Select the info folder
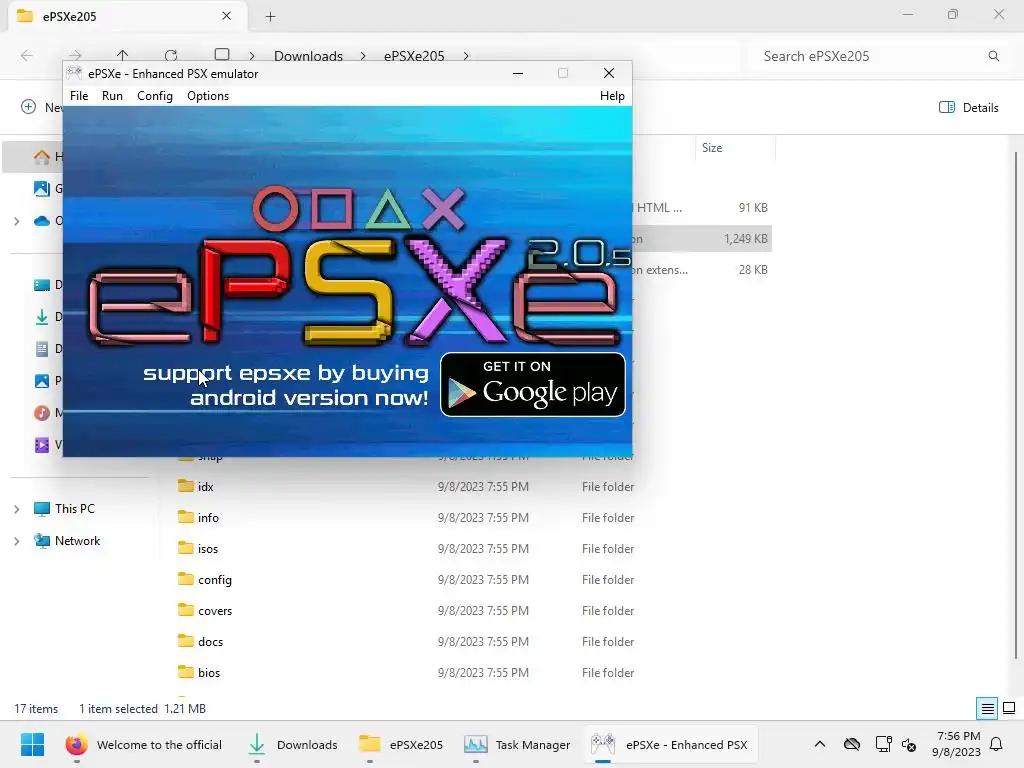 208,518
